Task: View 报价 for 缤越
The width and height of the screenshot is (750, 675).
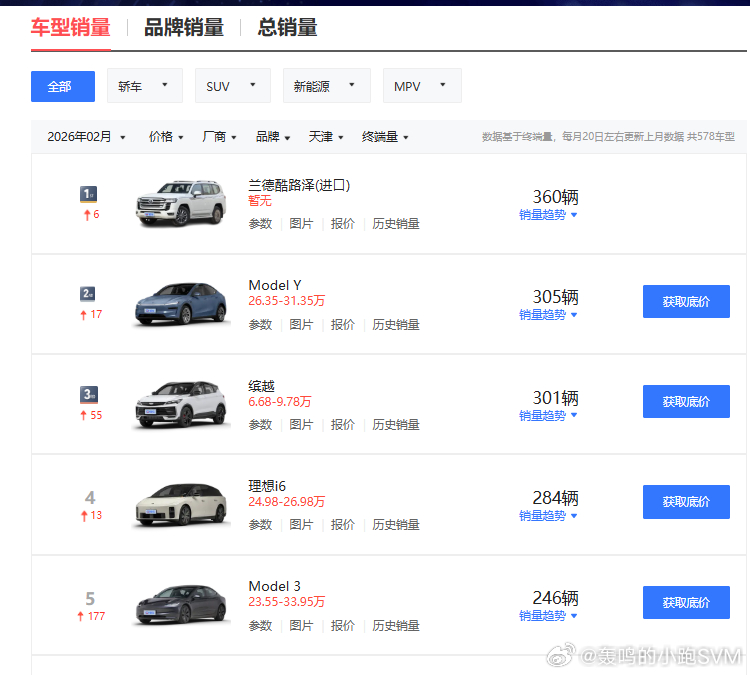Action: point(342,425)
